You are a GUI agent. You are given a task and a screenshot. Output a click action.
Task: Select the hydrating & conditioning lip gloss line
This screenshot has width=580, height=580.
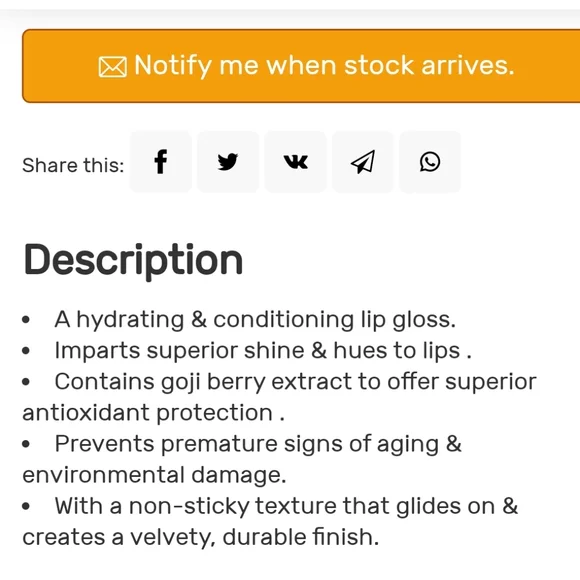click(x=255, y=320)
